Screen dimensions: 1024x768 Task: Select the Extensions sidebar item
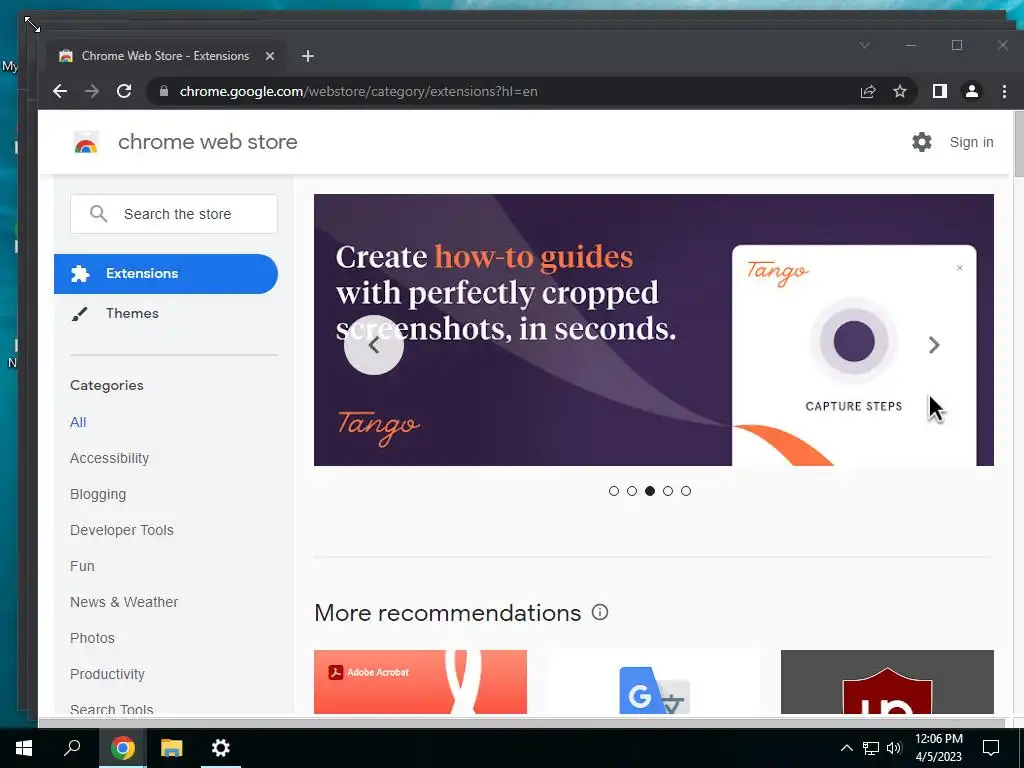click(x=166, y=274)
